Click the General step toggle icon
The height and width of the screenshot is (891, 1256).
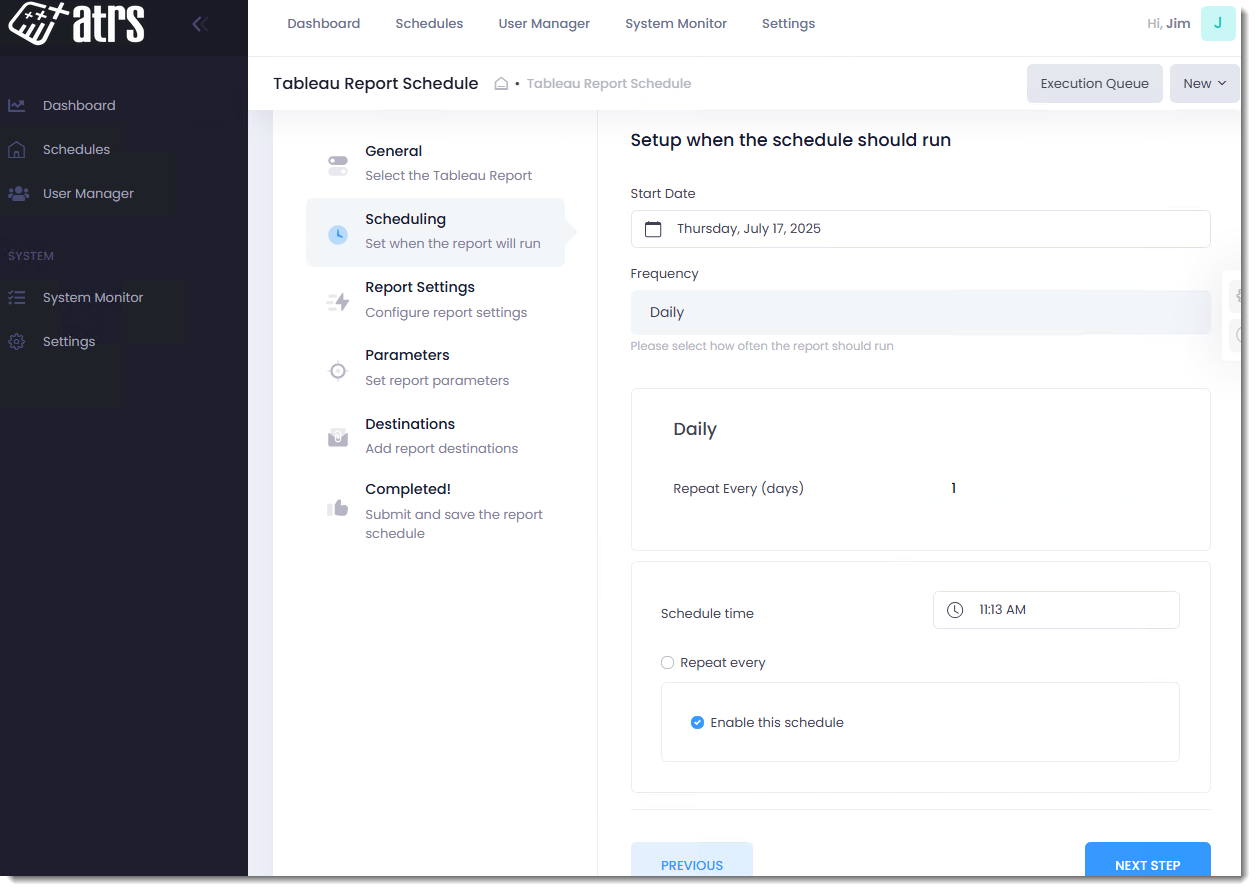click(x=338, y=165)
